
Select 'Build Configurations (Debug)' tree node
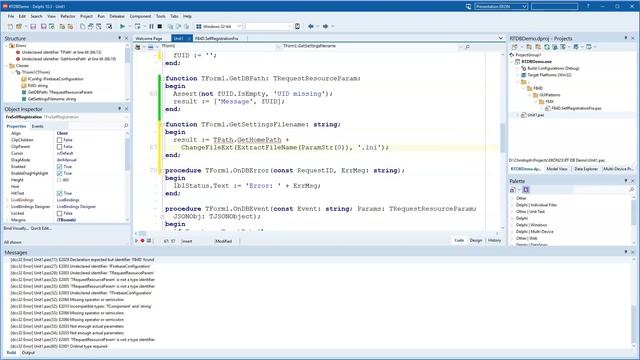point(553,68)
